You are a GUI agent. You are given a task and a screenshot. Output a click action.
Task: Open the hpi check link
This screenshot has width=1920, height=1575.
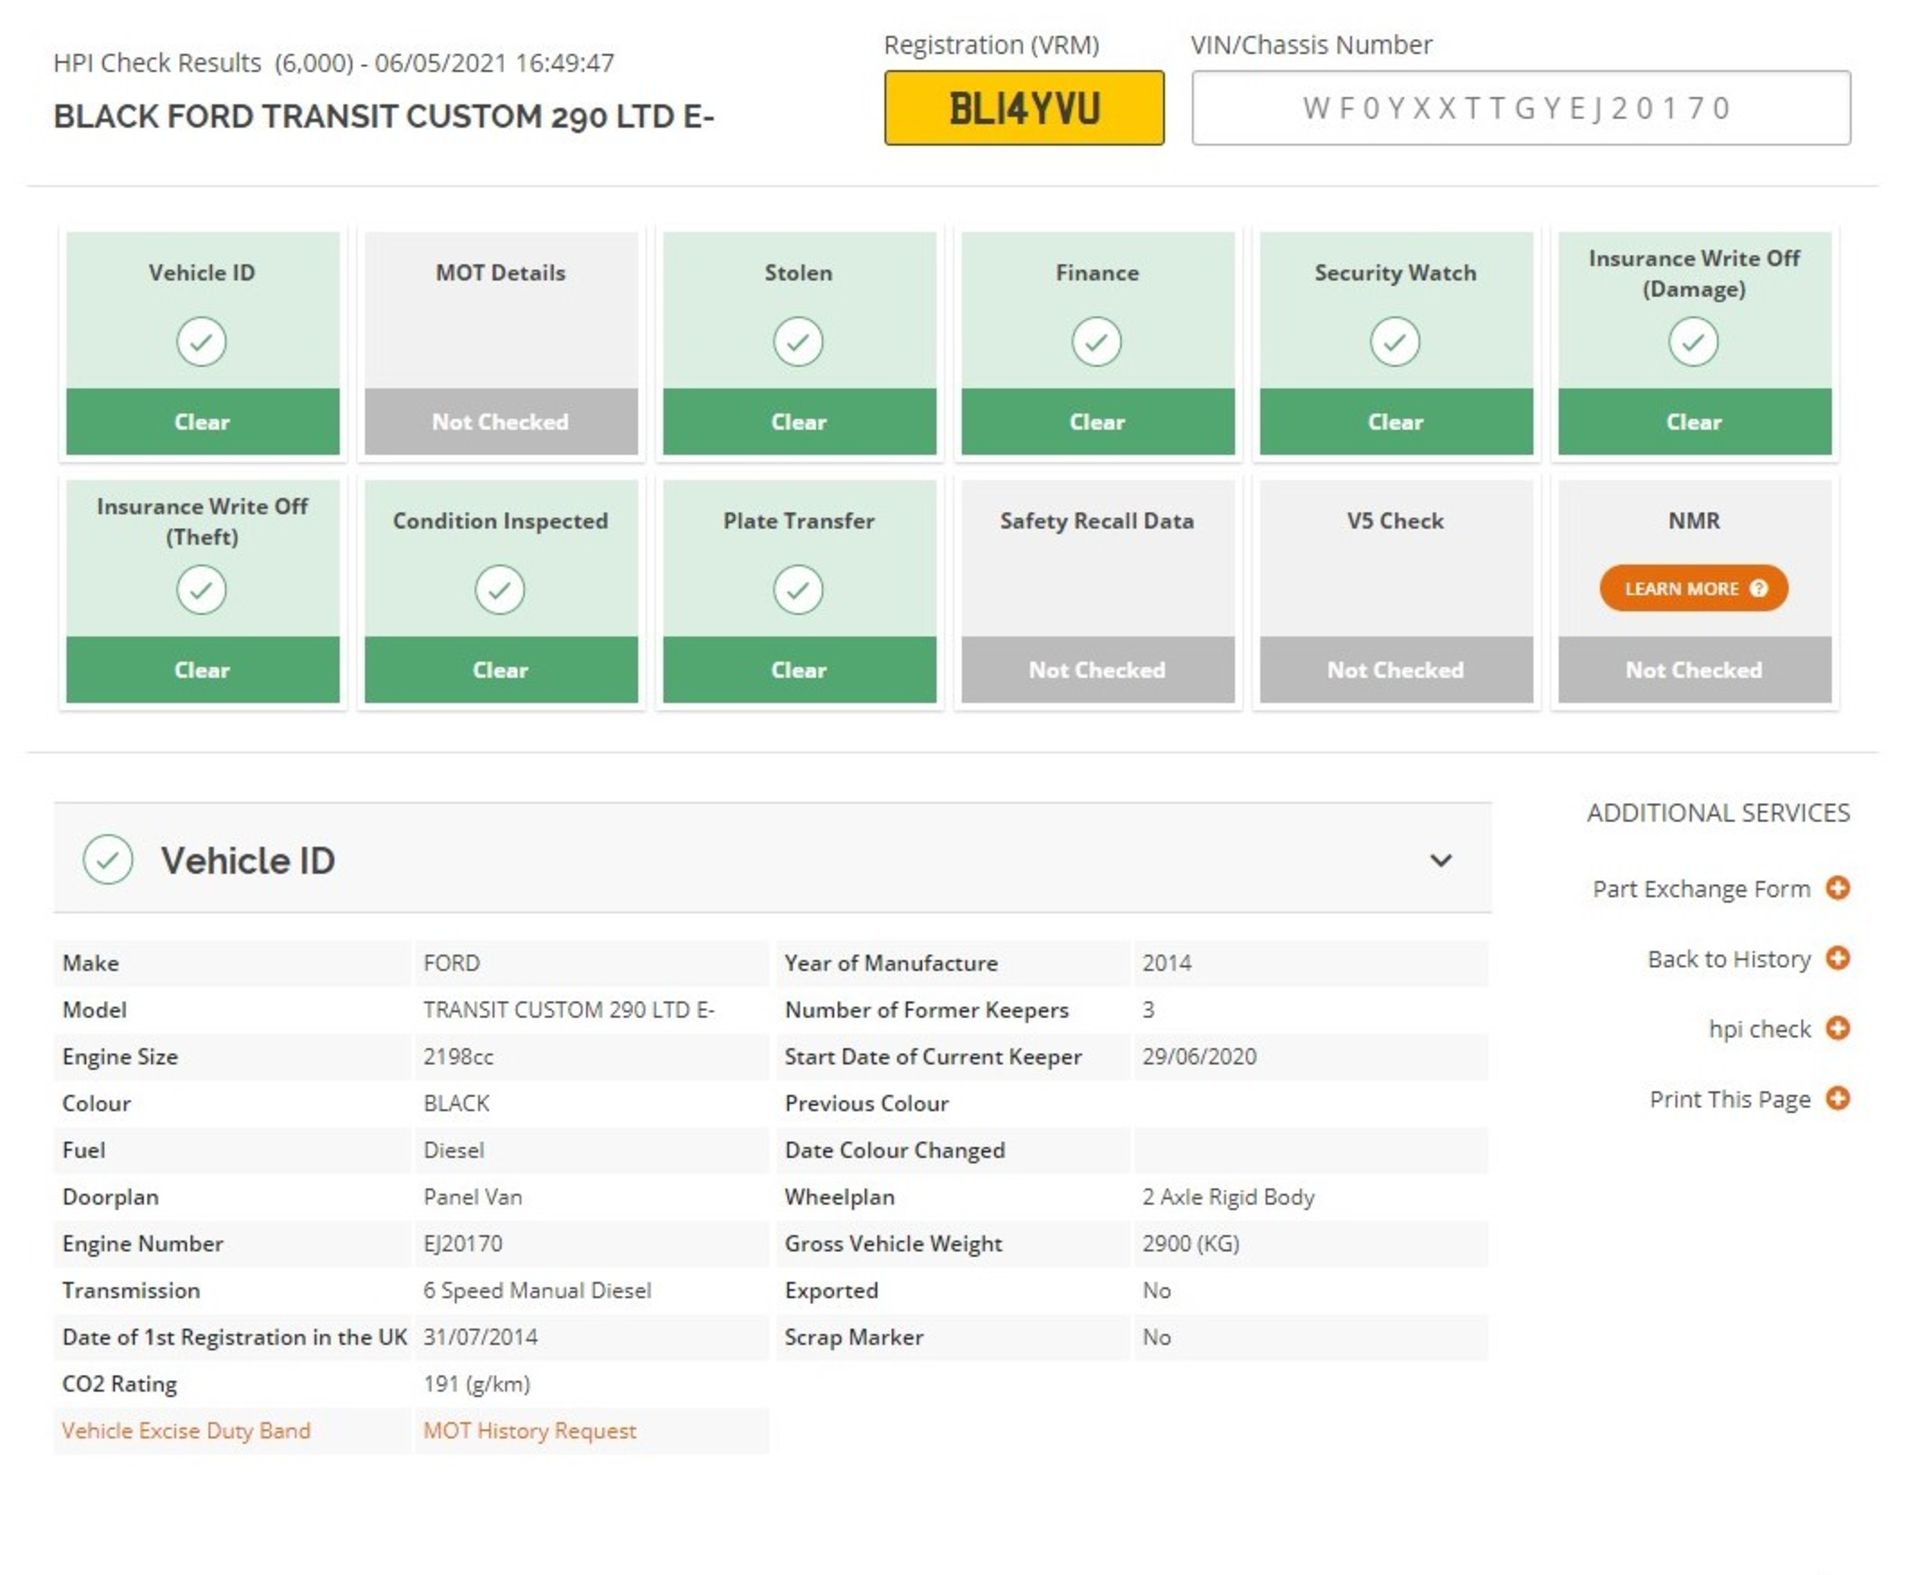[1759, 1029]
